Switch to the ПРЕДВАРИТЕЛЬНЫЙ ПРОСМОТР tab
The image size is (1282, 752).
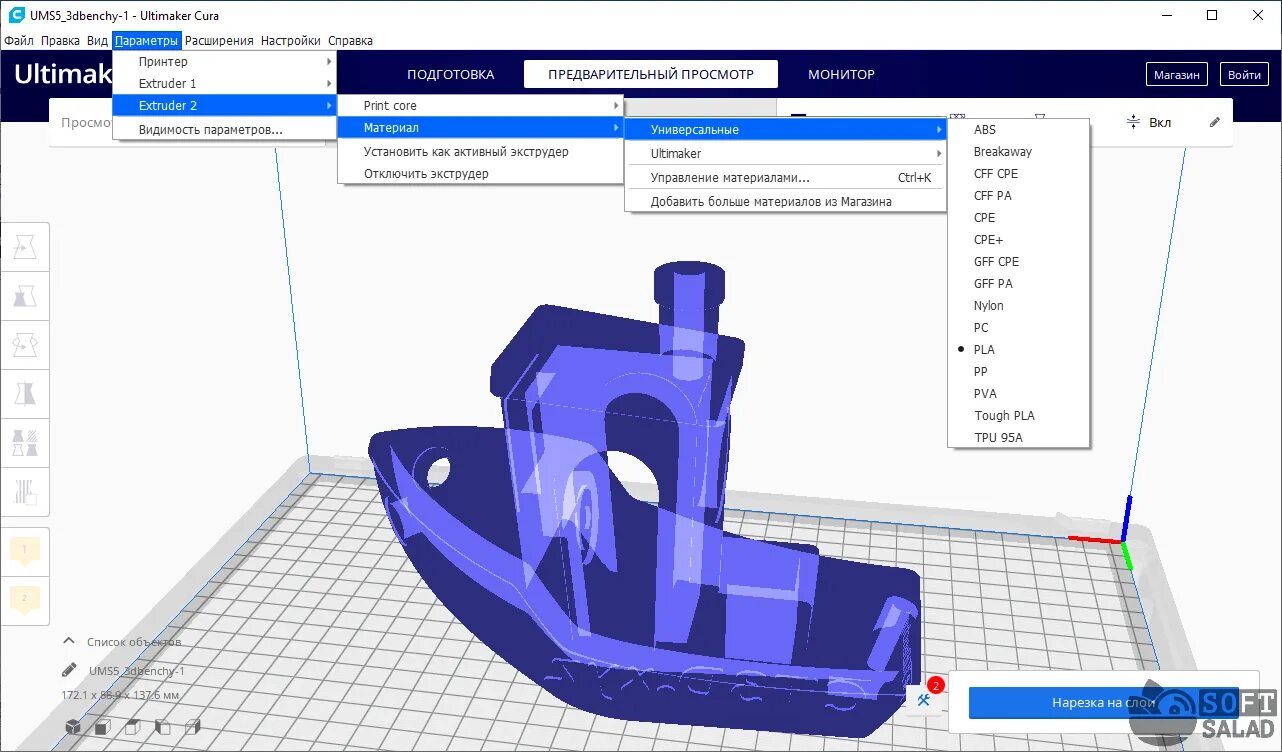click(650, 75)
